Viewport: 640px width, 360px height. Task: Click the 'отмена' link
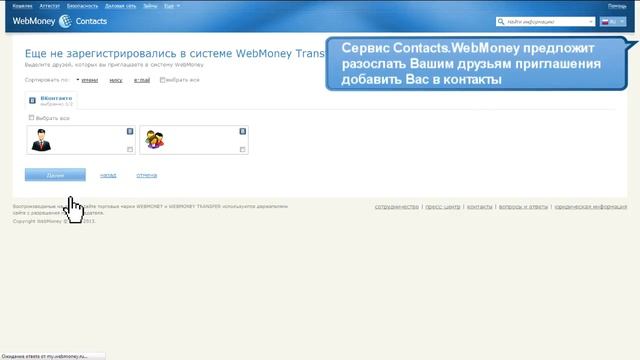147,175
